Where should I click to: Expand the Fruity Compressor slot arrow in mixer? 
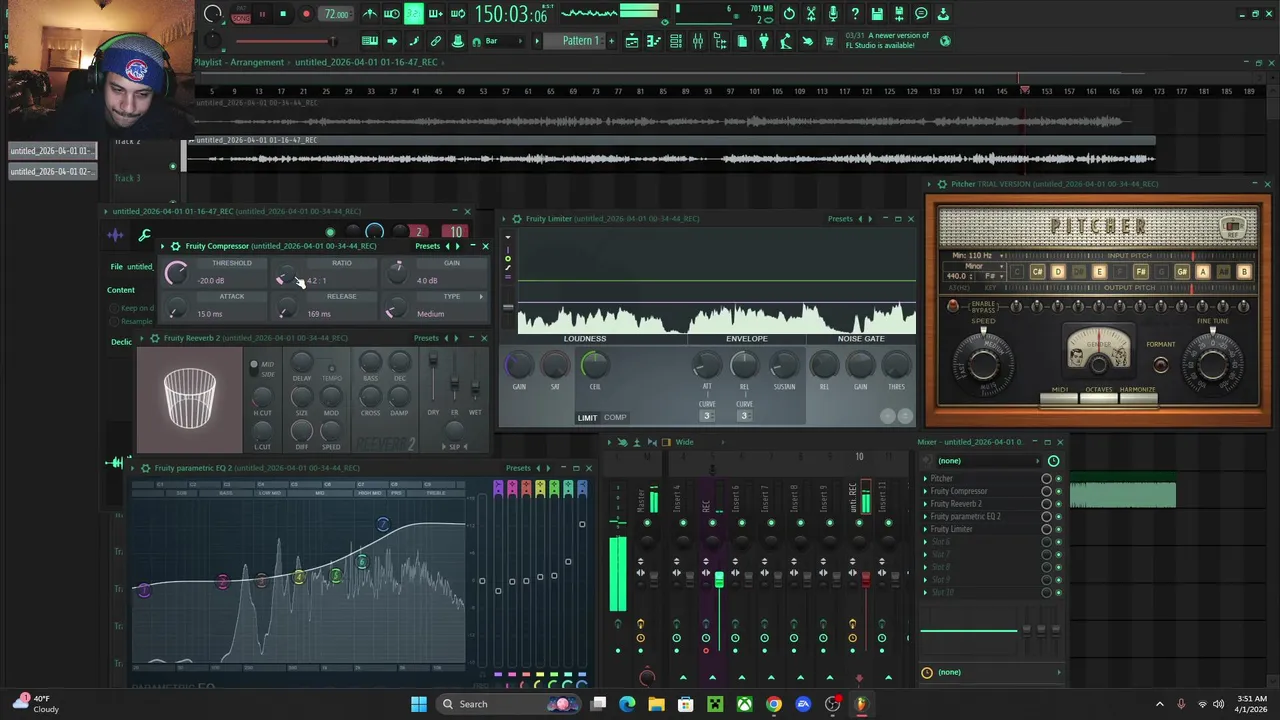coord(925,492)
